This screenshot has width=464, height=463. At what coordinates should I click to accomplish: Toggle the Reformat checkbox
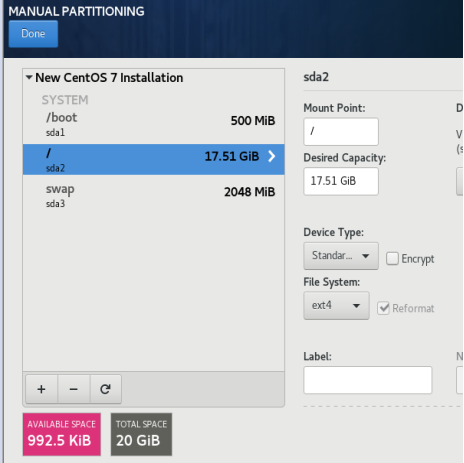click(383, 308)
